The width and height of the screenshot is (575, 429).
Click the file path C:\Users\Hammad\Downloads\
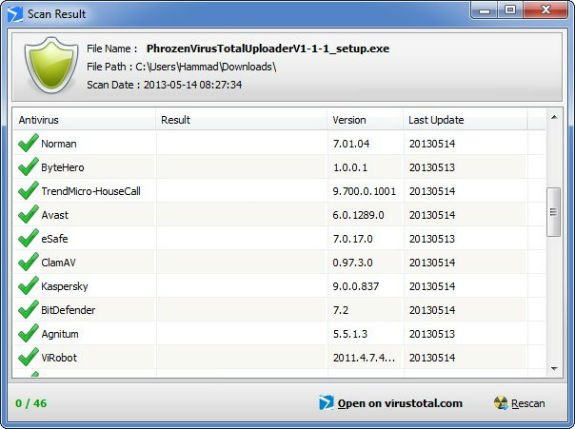coord(206,67)
